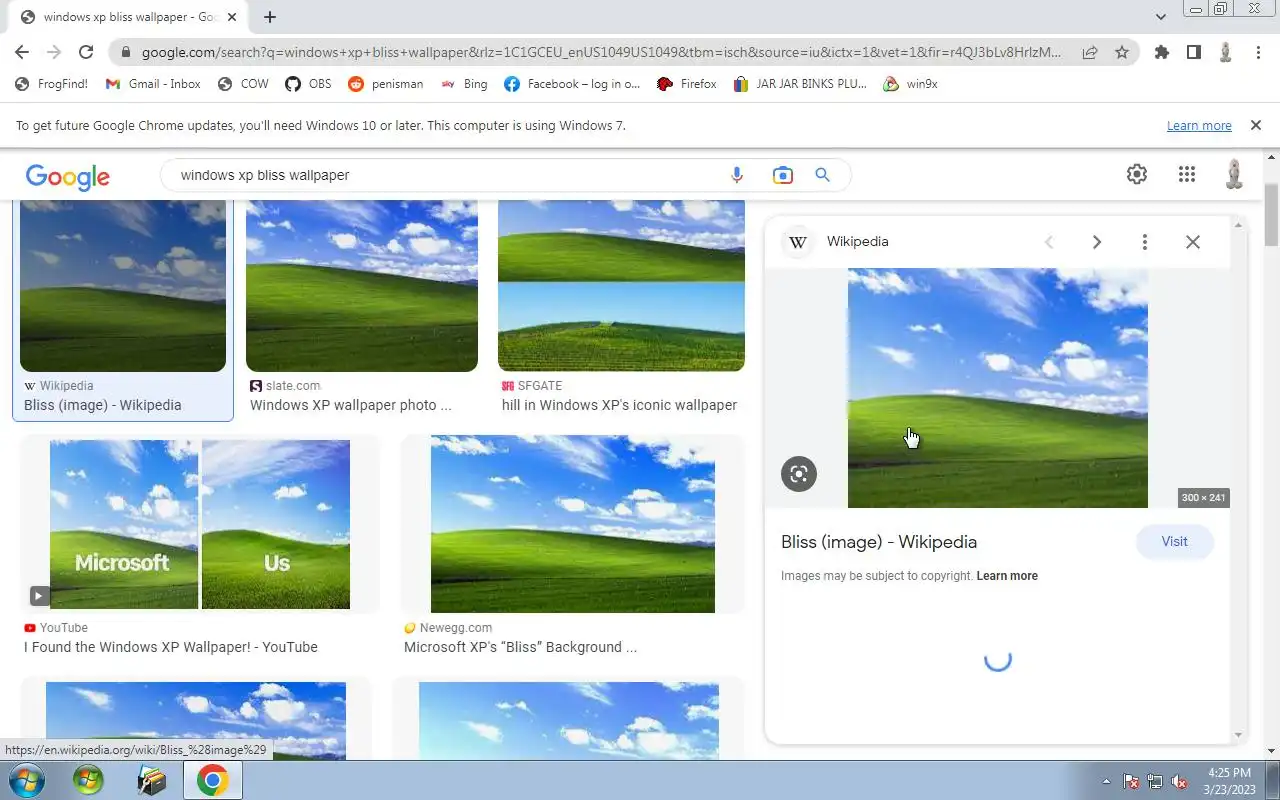Open Google quick settings gear
The height and width of the screenshot is (800, 1280).
[x=1137, y=174]
